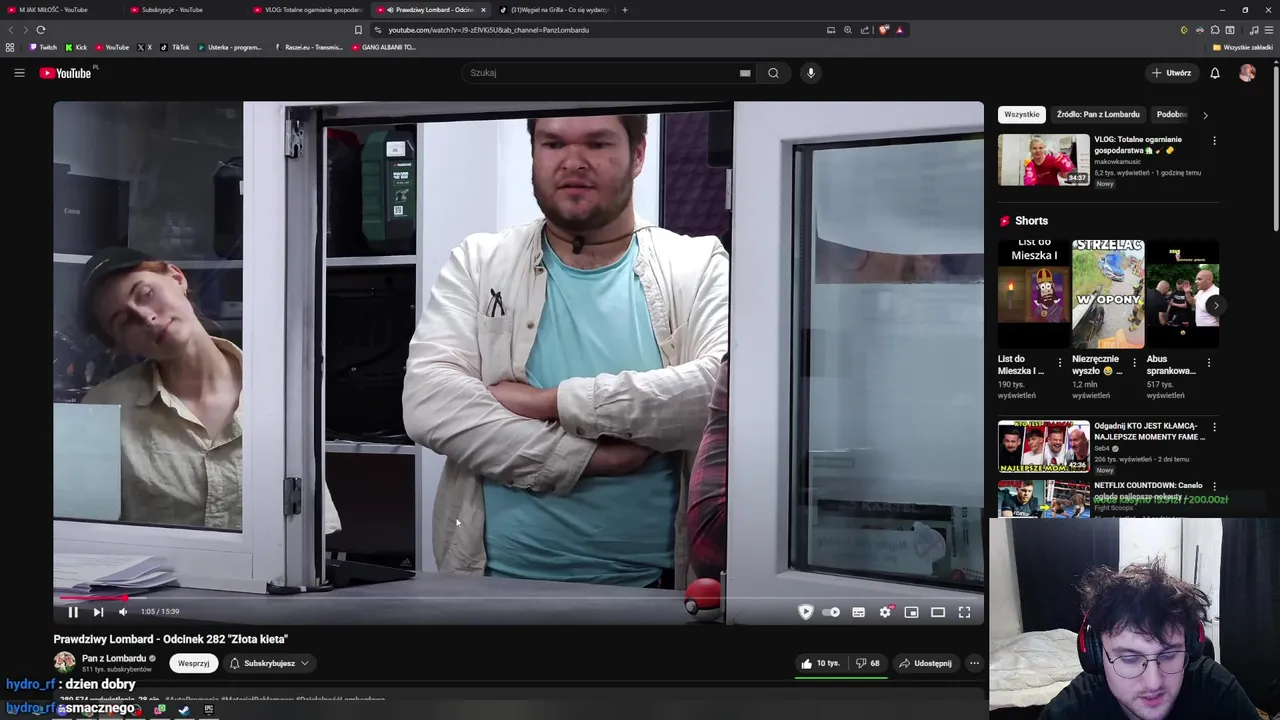Select the Wszystkie filter chip
The image size is (1280, 720).
(x=1021, y=114)
